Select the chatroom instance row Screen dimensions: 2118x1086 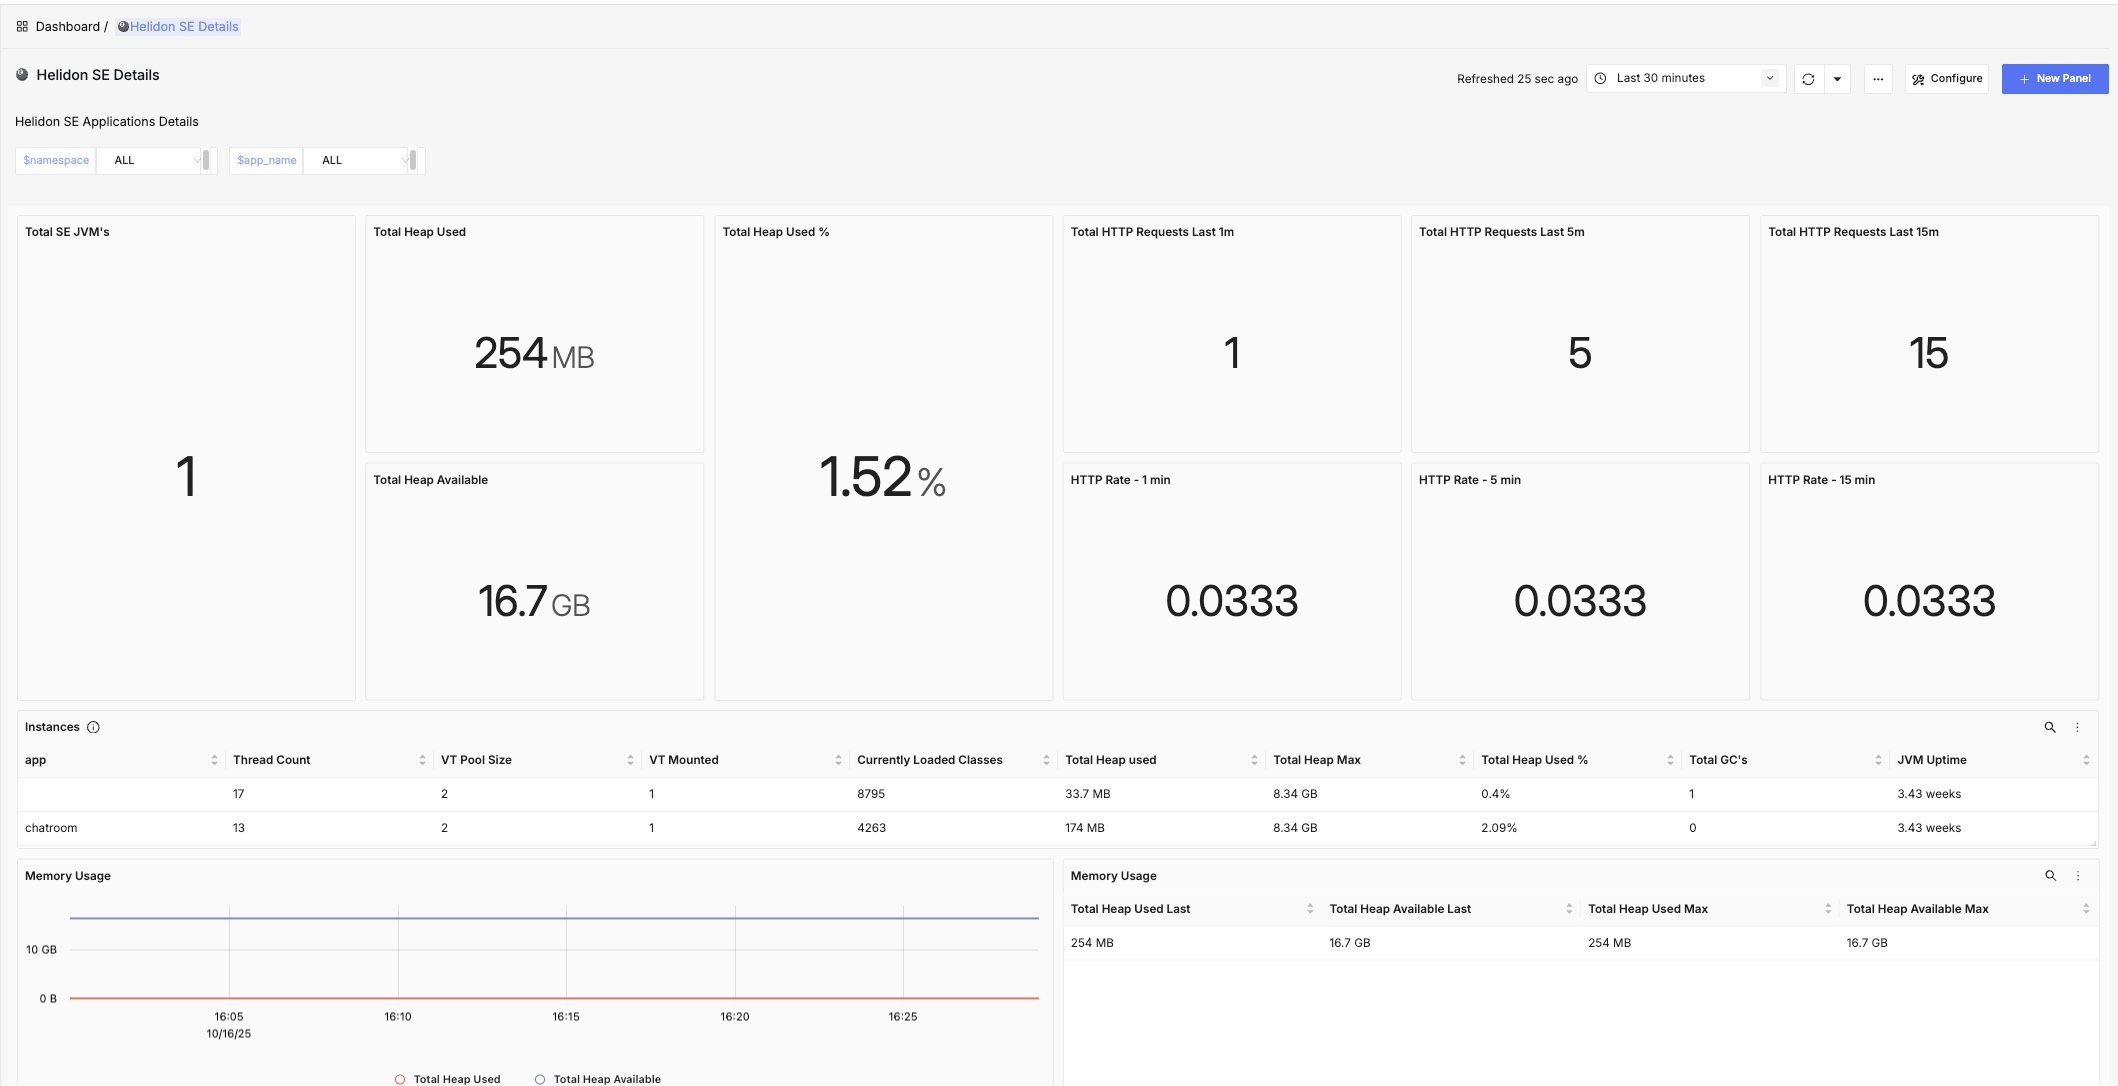[51, 827]
